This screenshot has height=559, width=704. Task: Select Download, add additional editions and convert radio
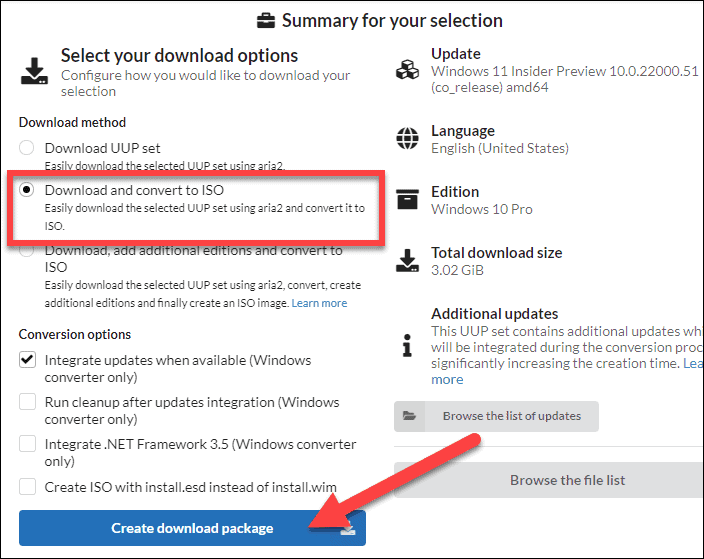(28, 252)
